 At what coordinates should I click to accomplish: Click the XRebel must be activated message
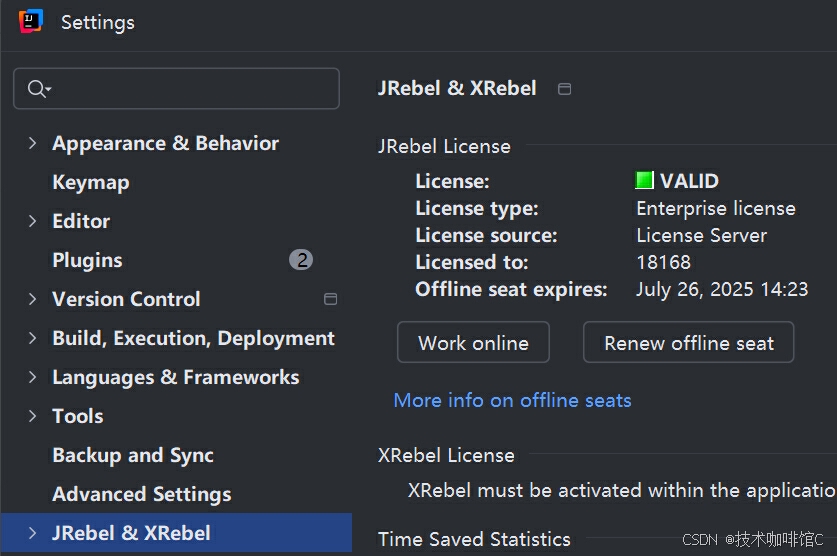click(622, 490)
